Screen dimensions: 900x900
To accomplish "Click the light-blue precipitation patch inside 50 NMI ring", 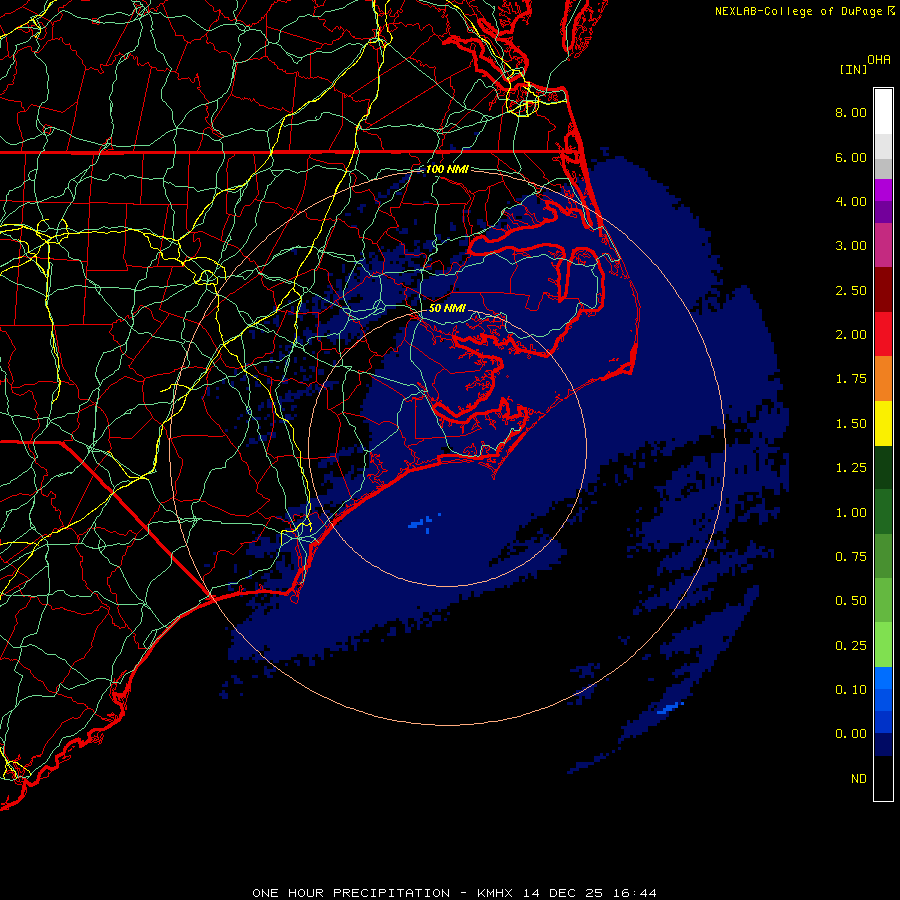I will (422, 523).
